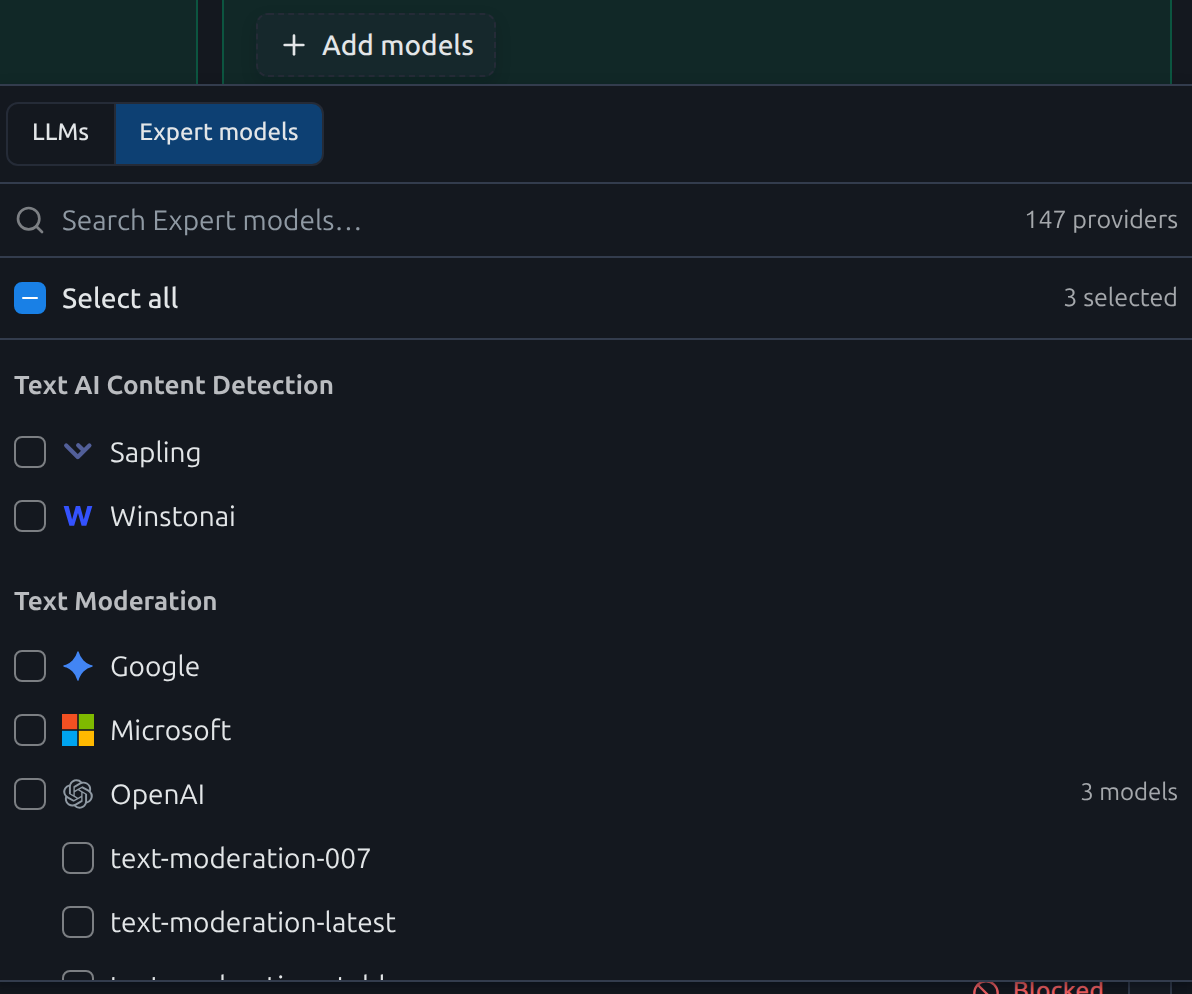Click the Google sparkle logo

[x=78, y=666]
